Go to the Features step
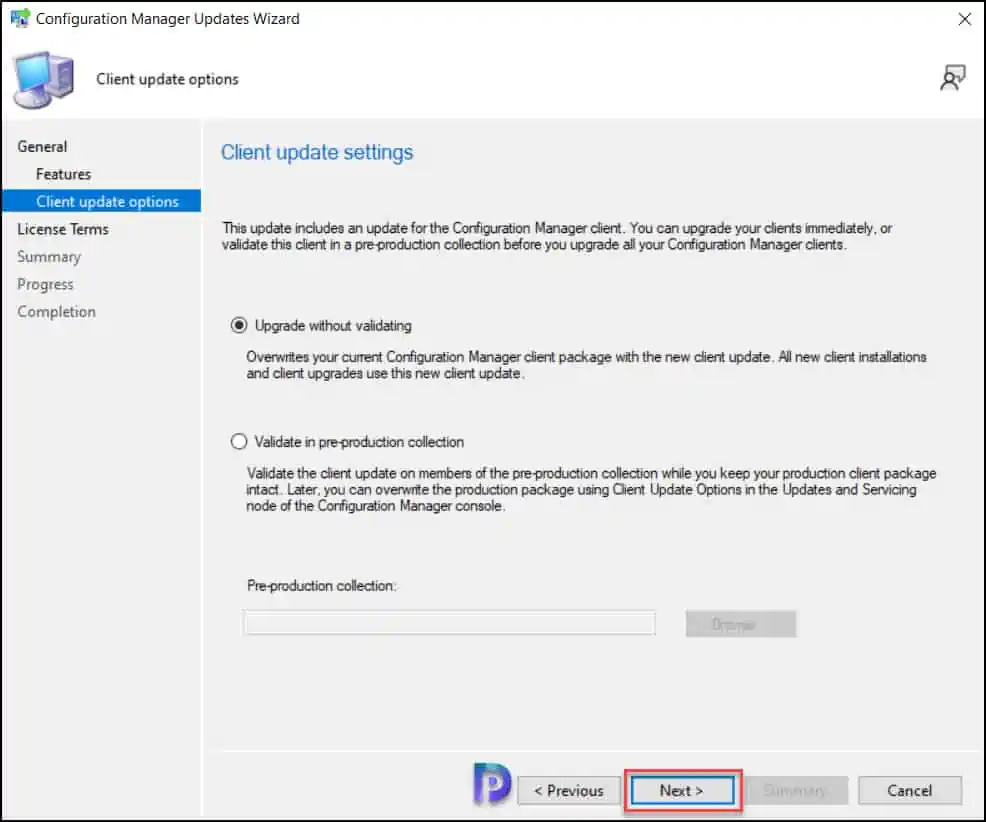This screenshot has width=986, height=822. click(64, 174)
